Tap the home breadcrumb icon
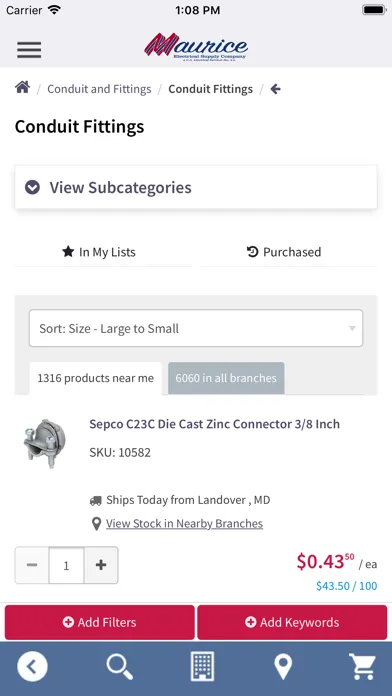The image size is (392, 696). [x=23, y=87]
